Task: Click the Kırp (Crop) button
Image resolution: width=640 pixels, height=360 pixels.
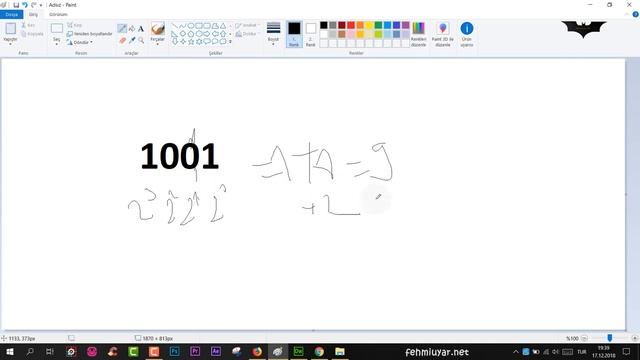Action: [x=74, y=25]
